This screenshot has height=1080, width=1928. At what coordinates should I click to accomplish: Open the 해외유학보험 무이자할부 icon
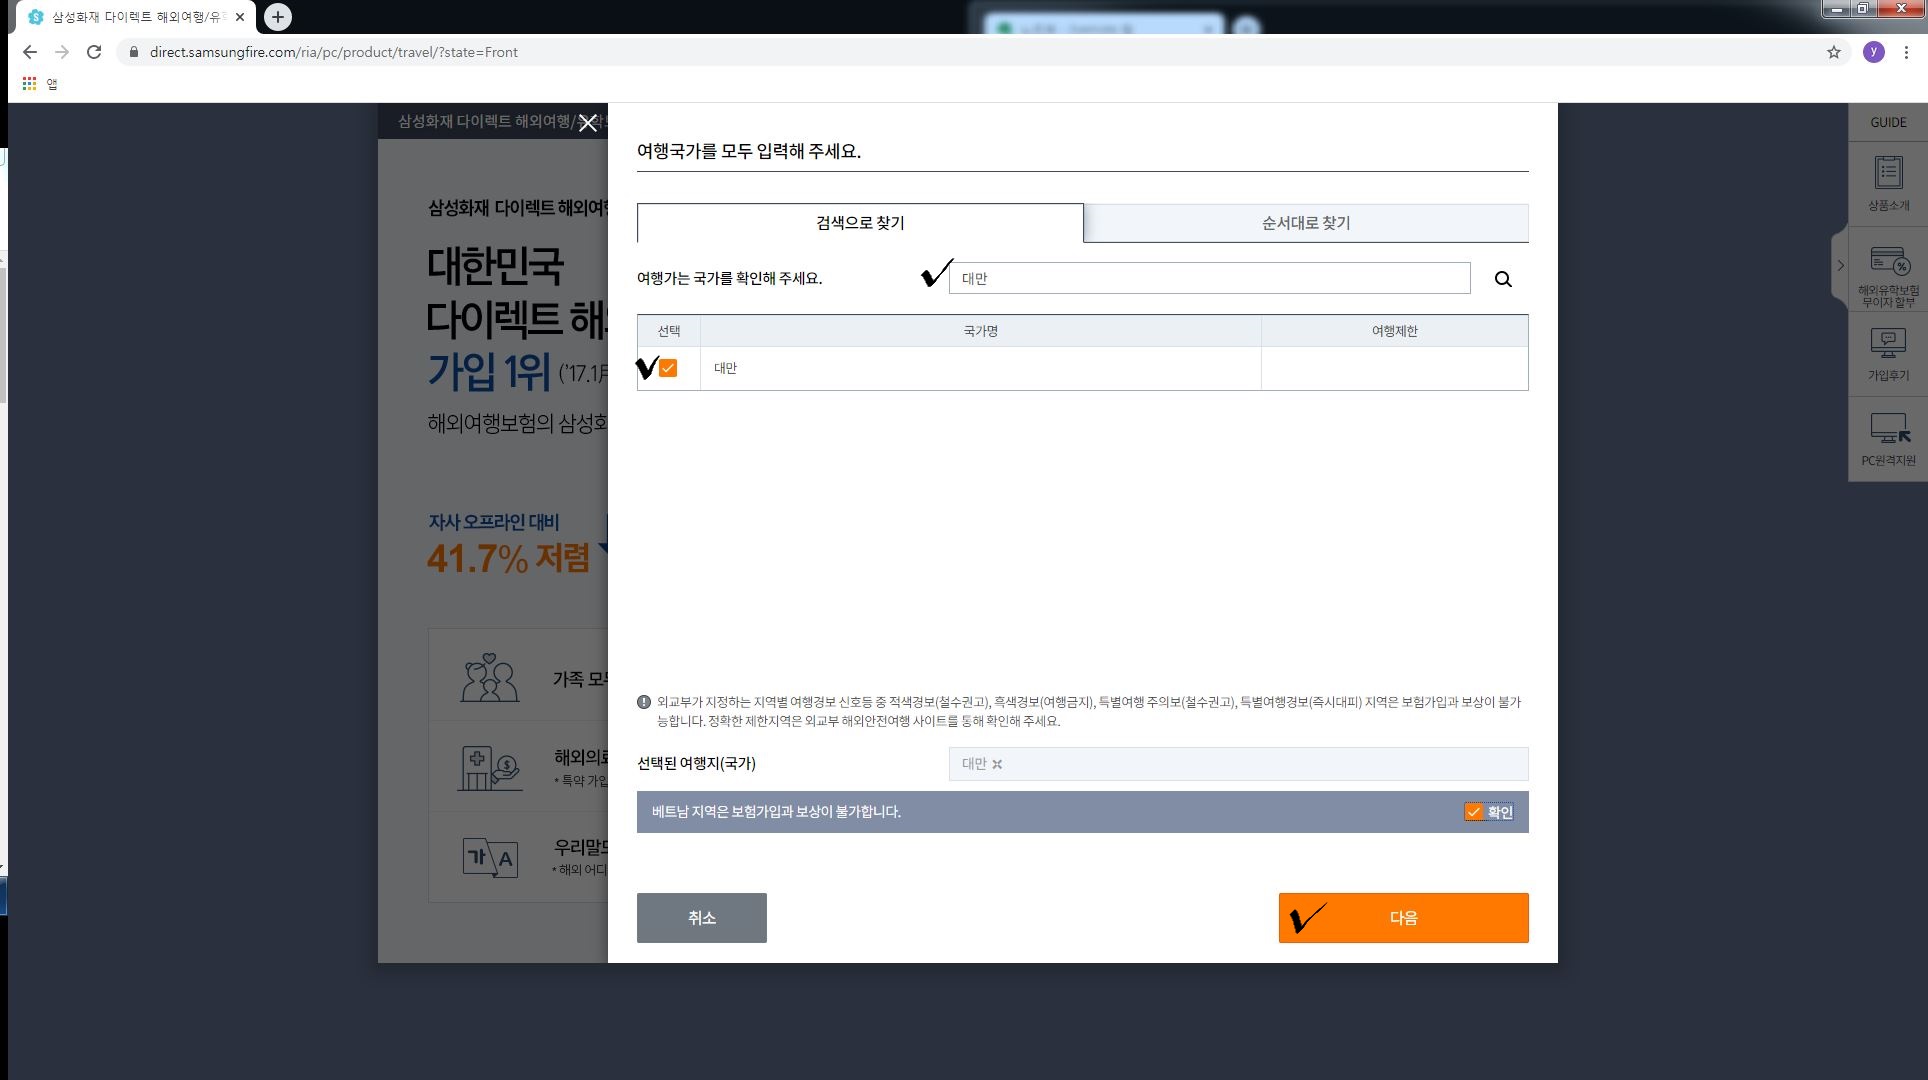click(1888, 277)
